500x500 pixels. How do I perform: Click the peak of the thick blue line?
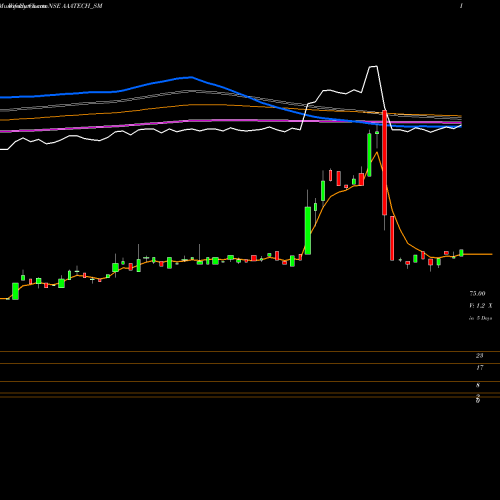tap(191, 77)
